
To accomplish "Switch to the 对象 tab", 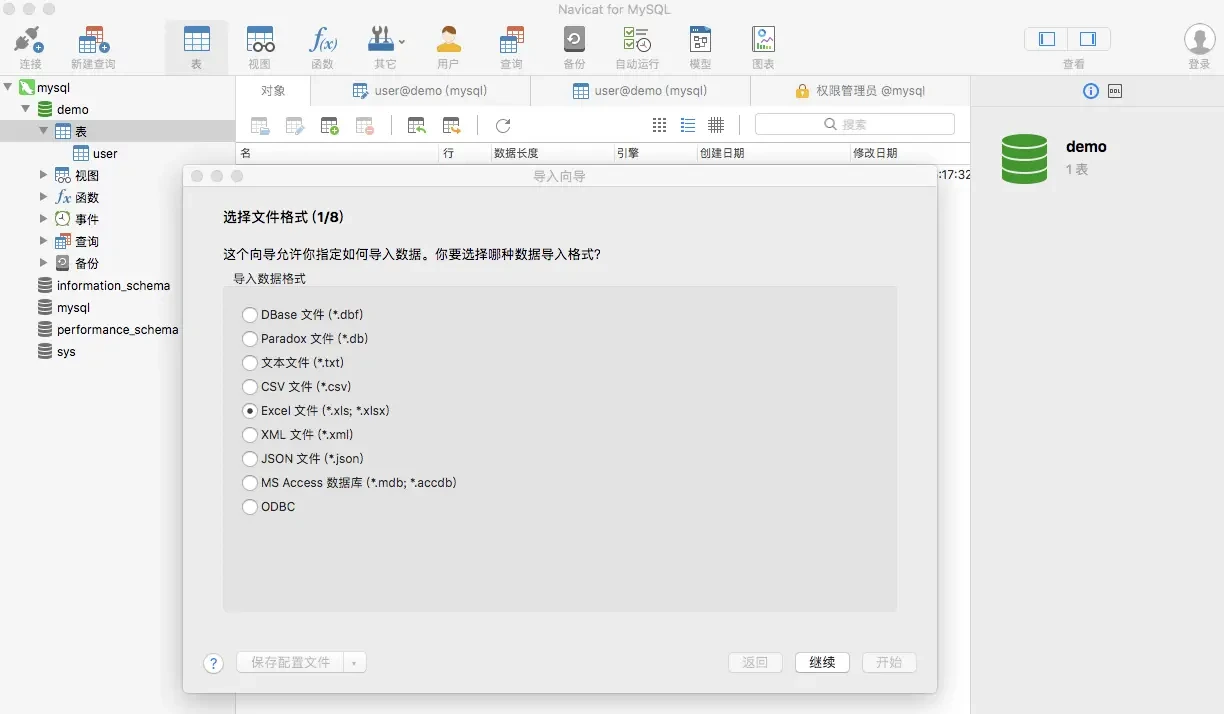I will pyautogui.click(x=273, y=91).
